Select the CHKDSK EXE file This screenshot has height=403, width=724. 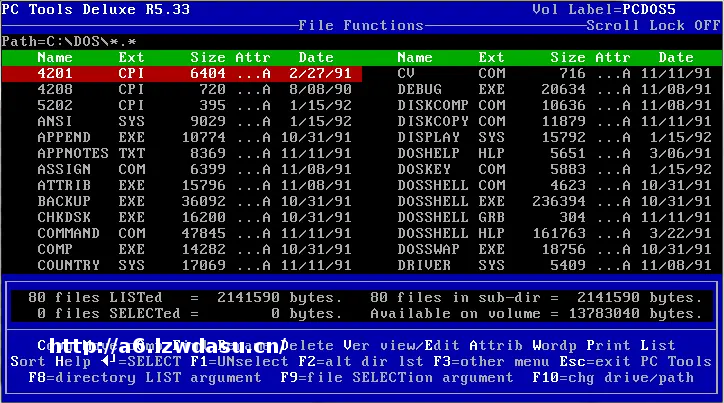point(182,217)
